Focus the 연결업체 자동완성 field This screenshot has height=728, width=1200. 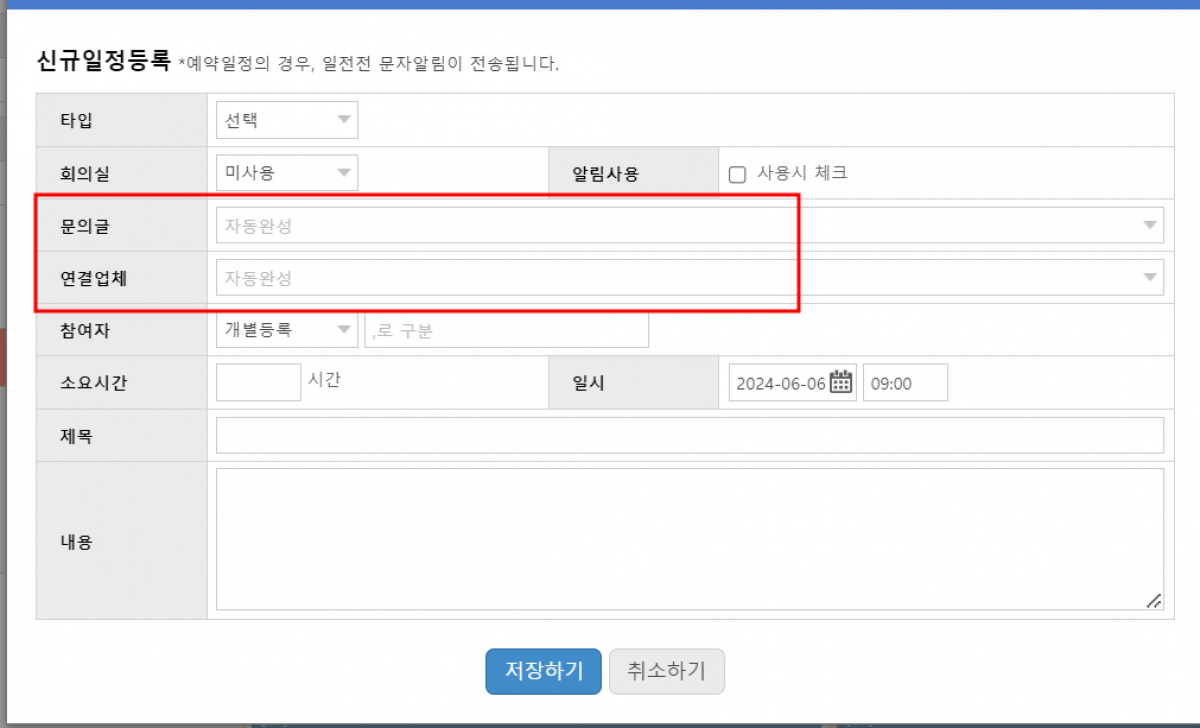coord(670,278)
